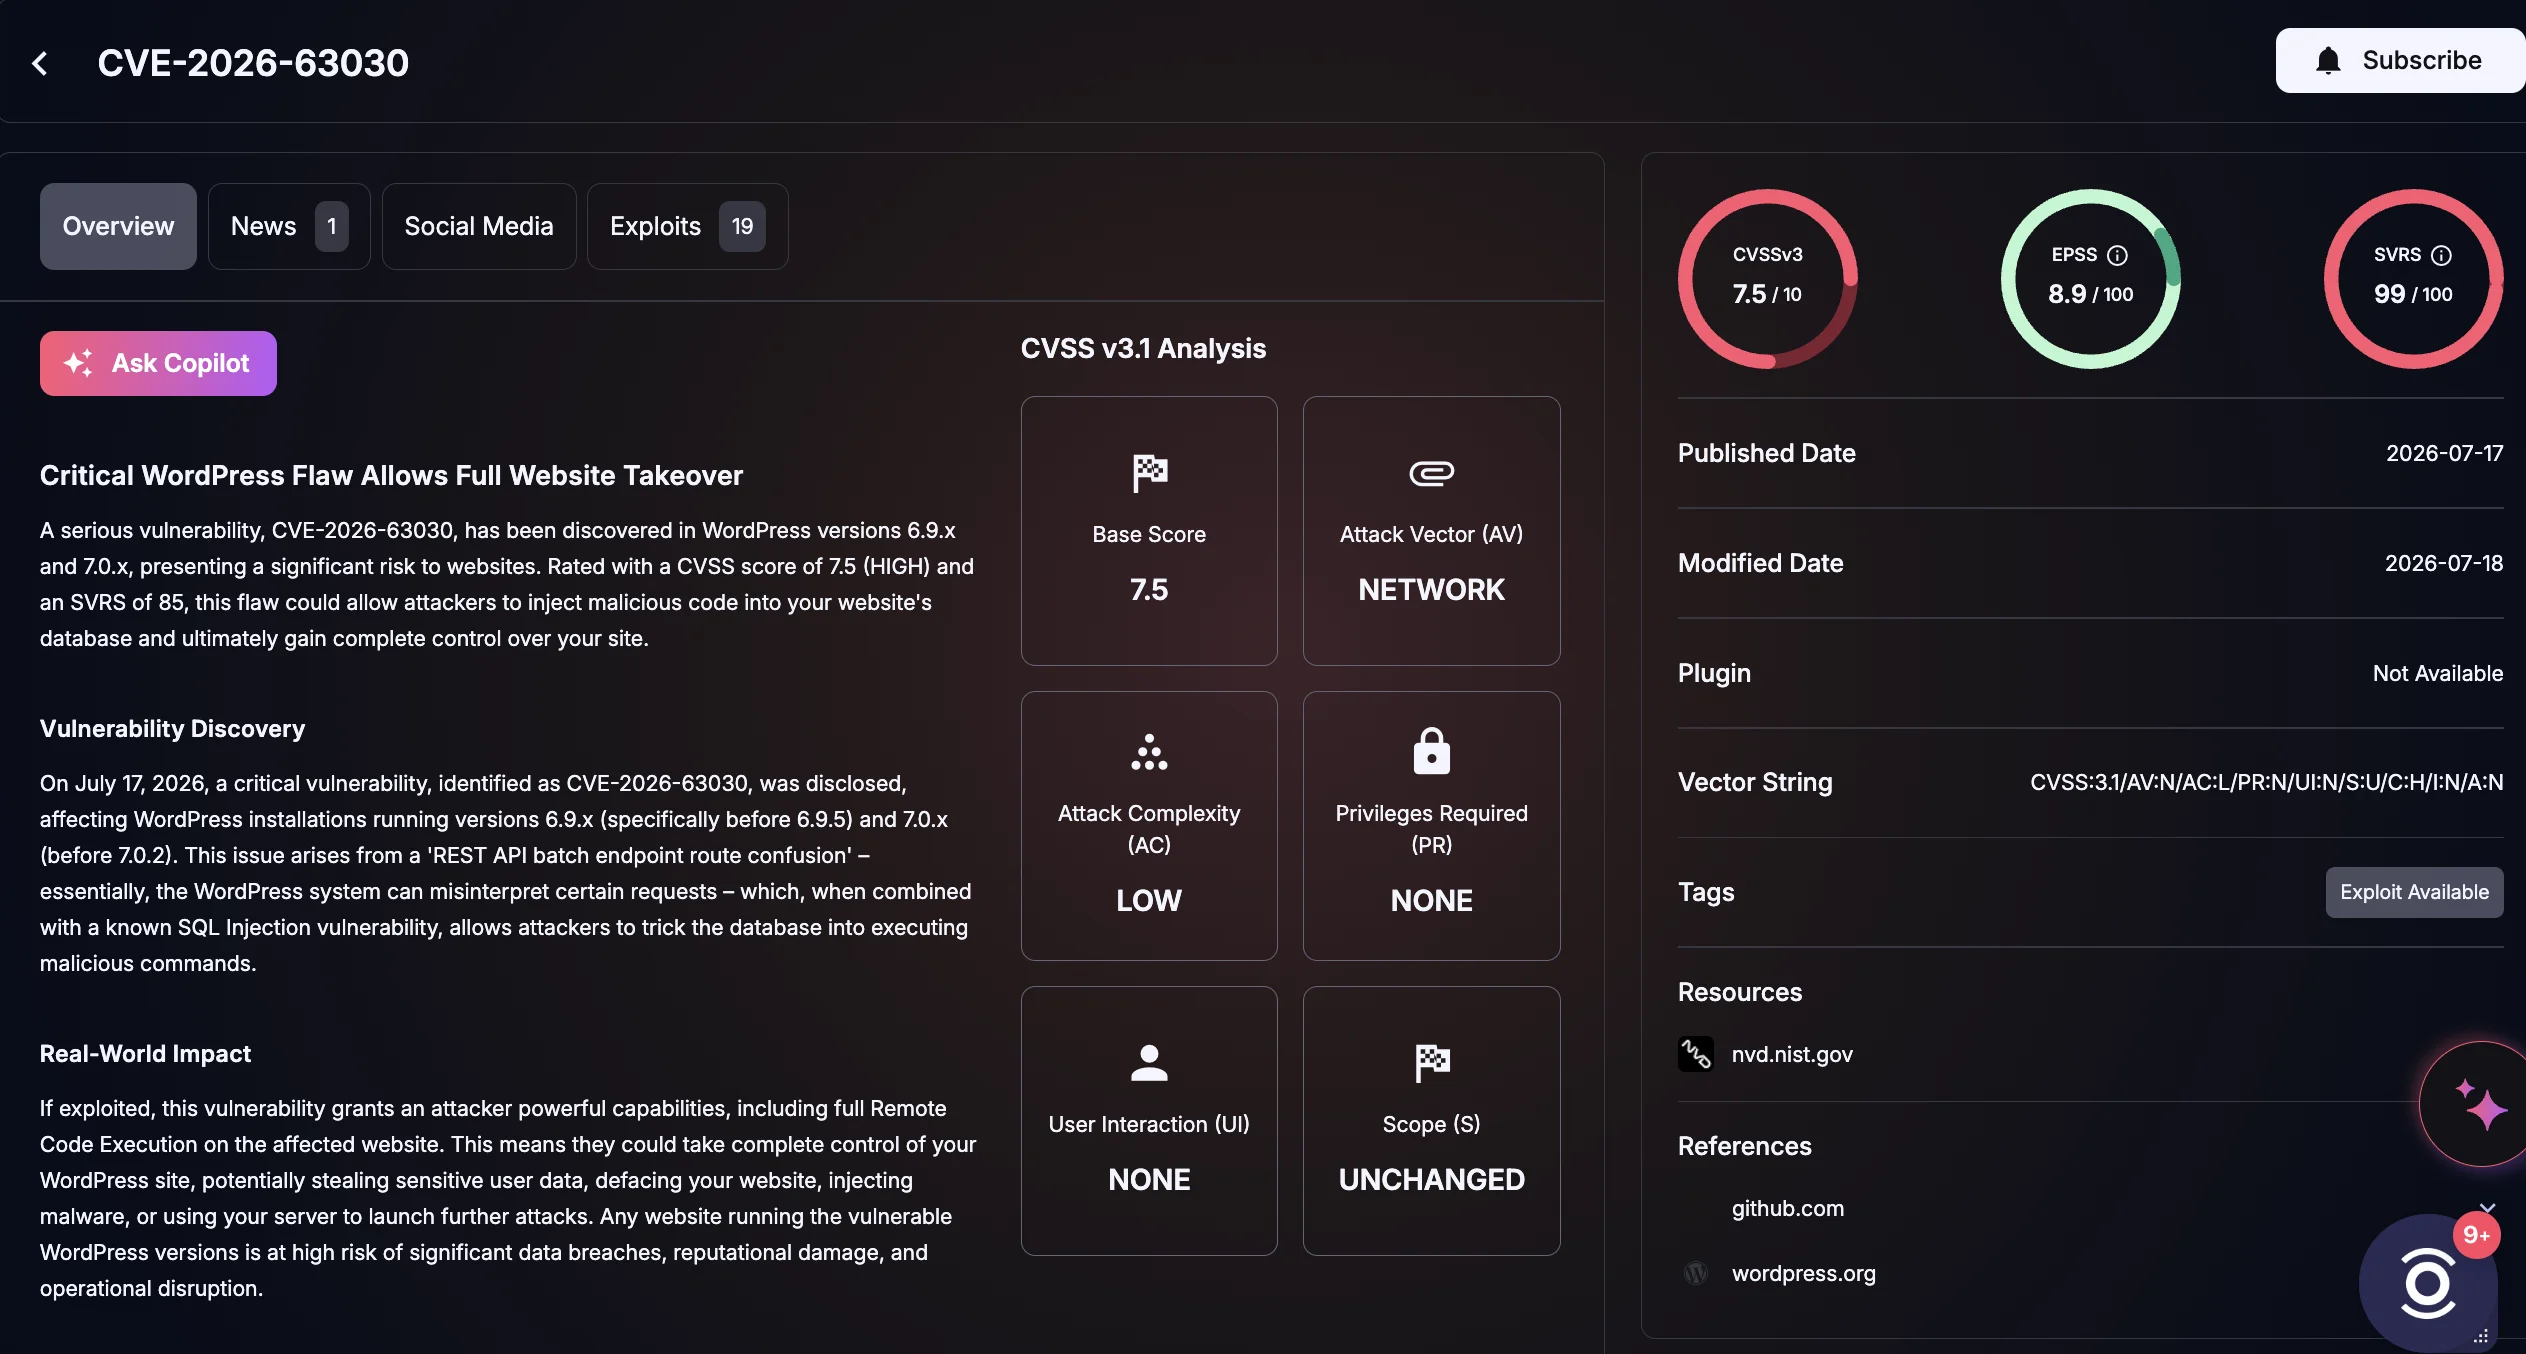The height and width of the screenshot is (1354, 2526).
Task: Click the Resources section heading
Action: pyautogui.click(x=1739, y=992)
